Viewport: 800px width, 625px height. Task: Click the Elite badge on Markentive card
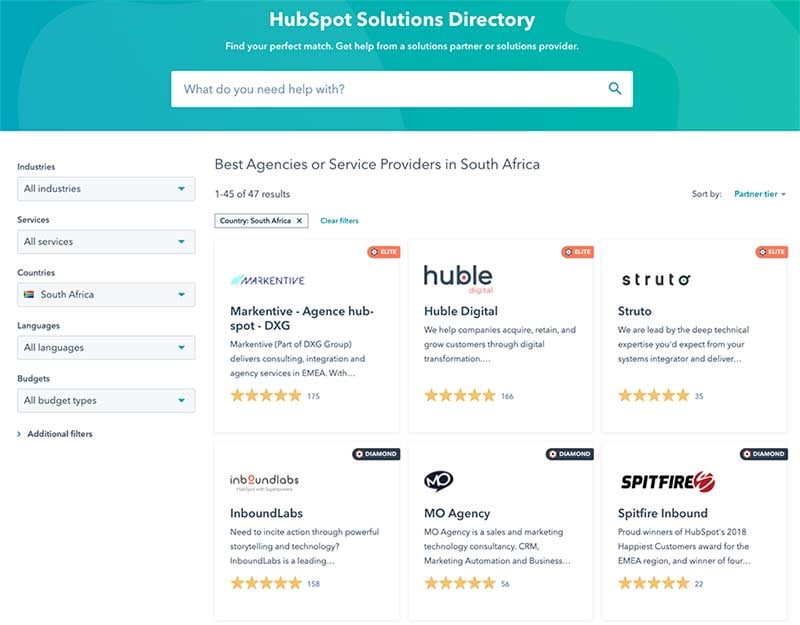(384, 252)
